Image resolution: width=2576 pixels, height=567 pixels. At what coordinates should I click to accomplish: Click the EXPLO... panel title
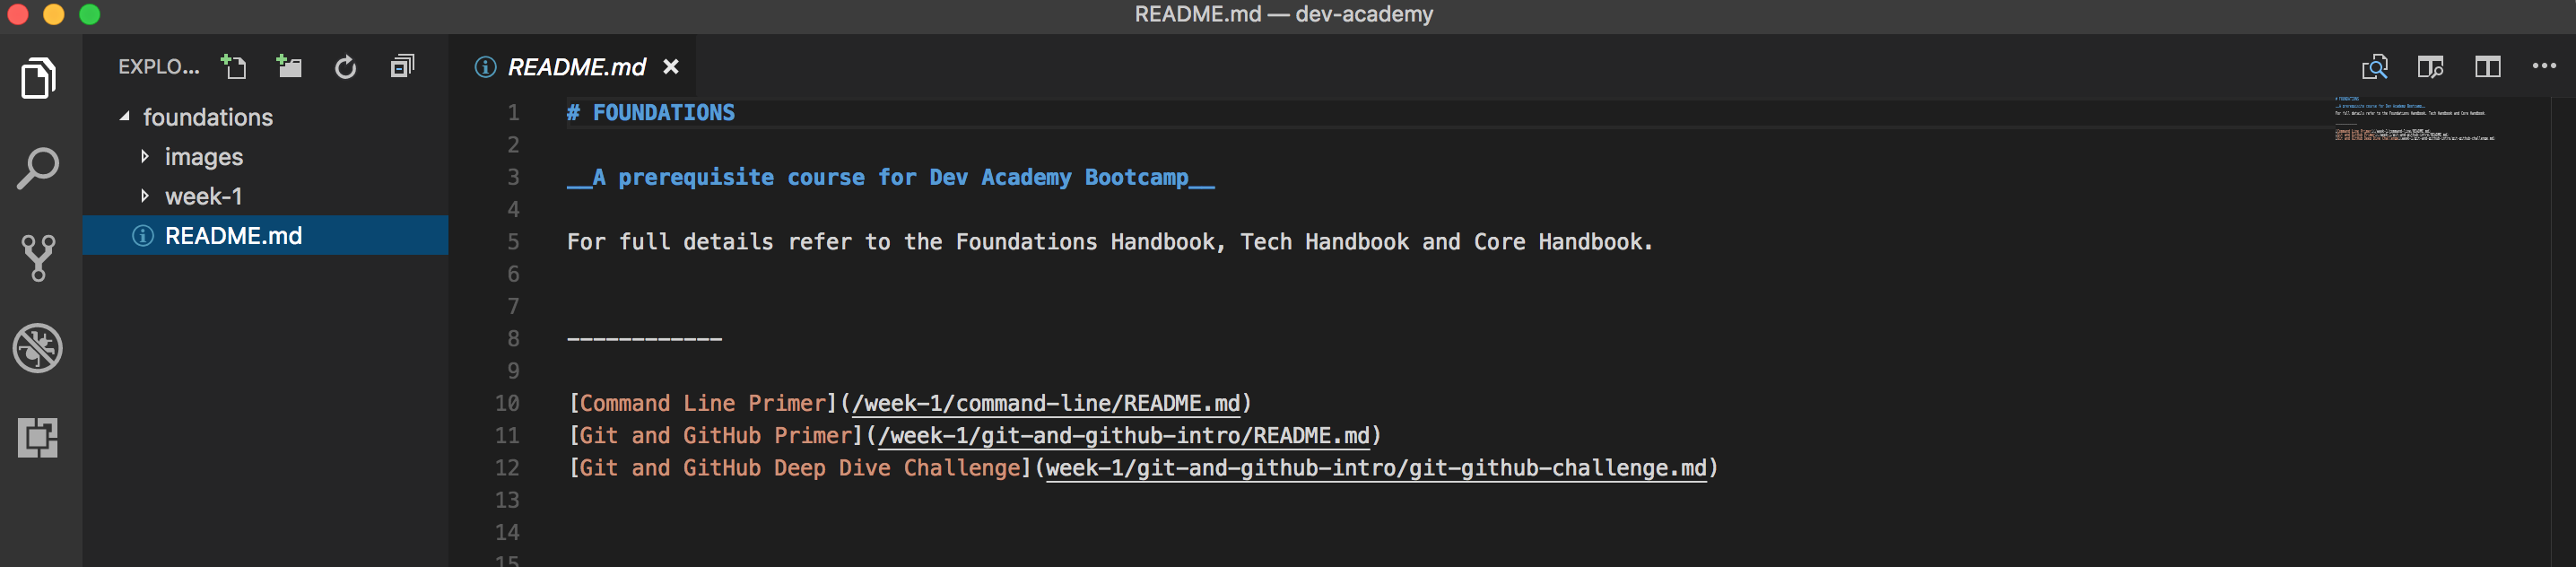point(159,67)
